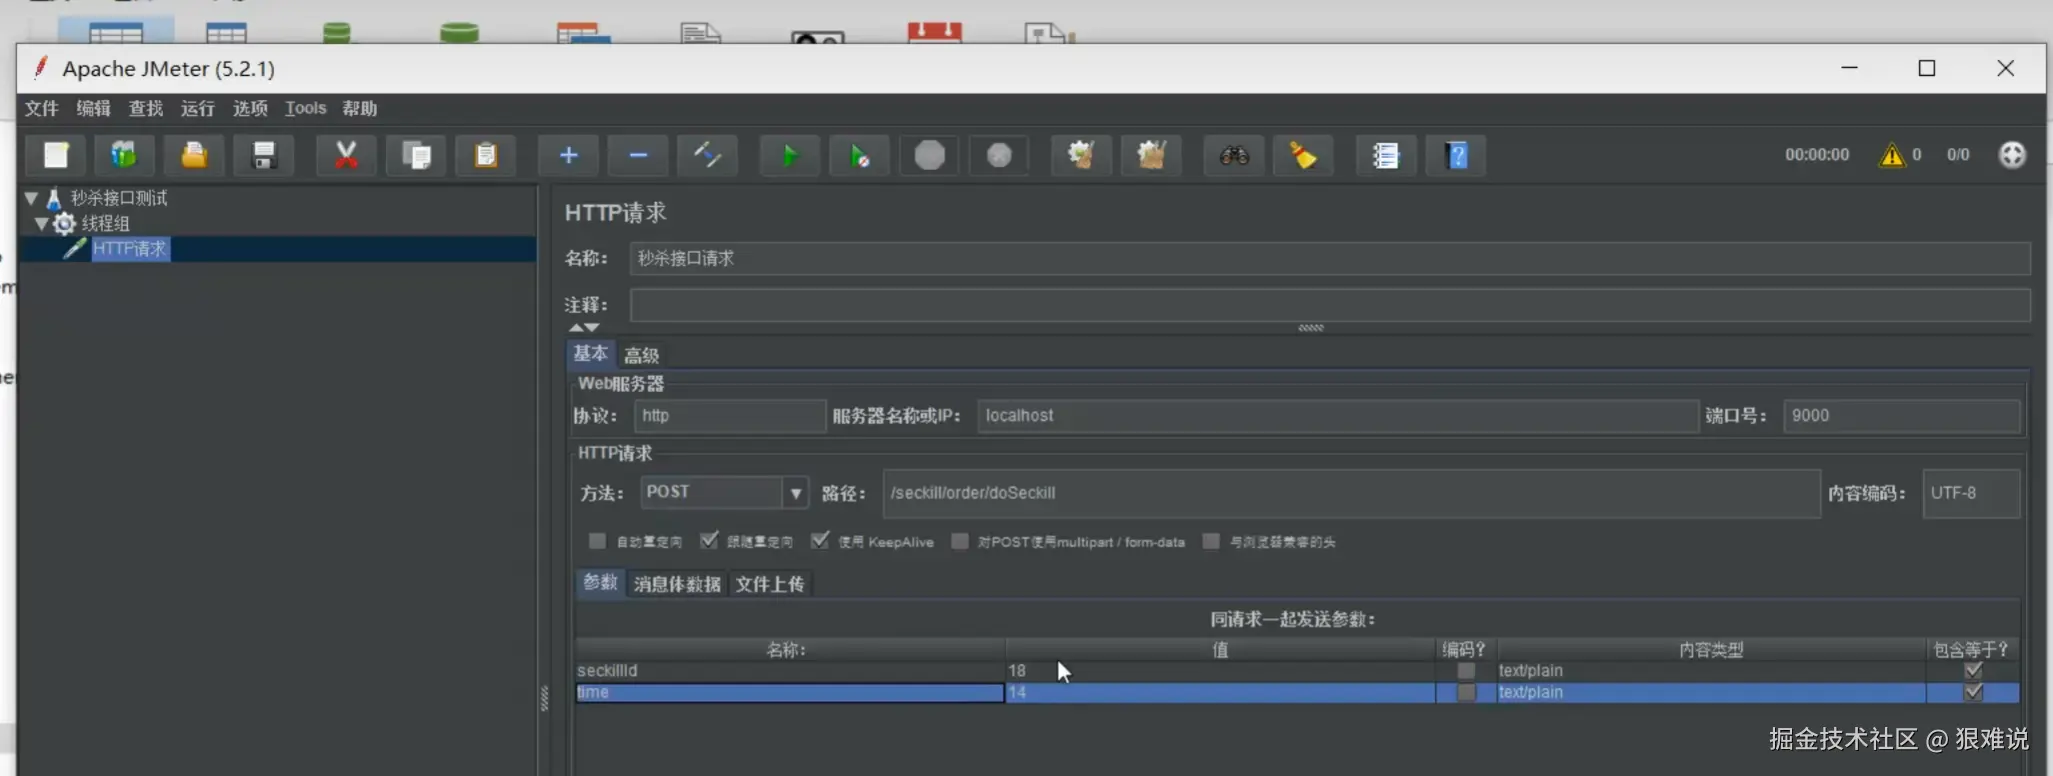This screenshot has width=2053, height=776.
Task: Click the yellow warning log icon
Action: (x=1891, y=155)
